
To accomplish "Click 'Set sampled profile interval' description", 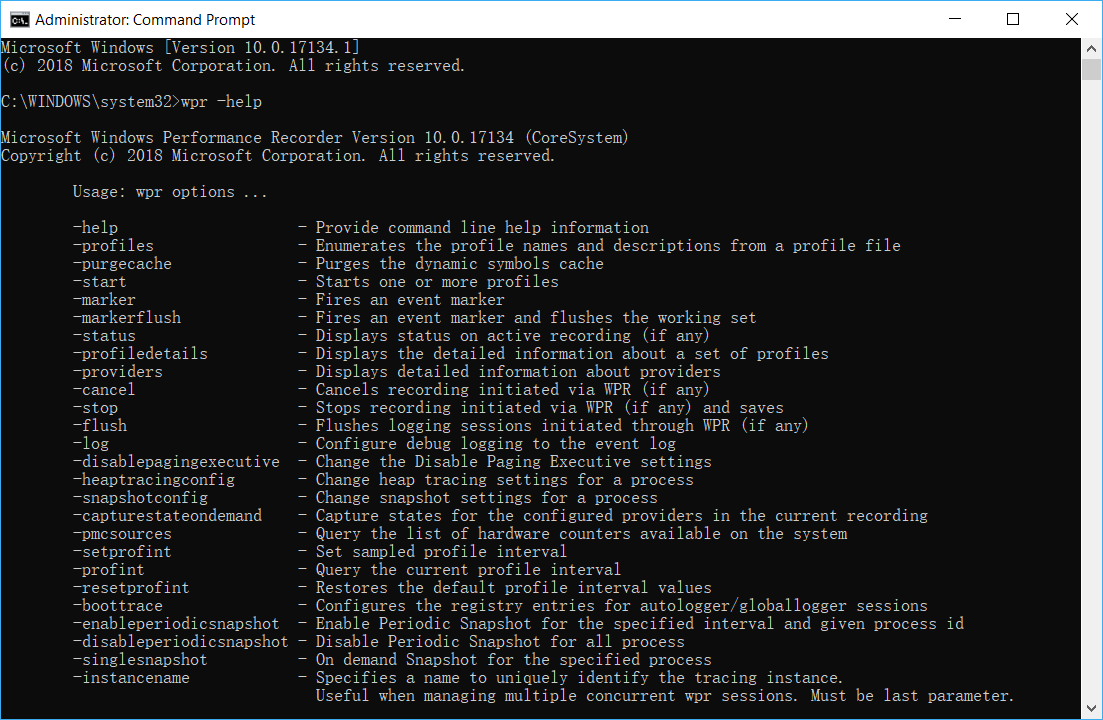I will (441, 552).
